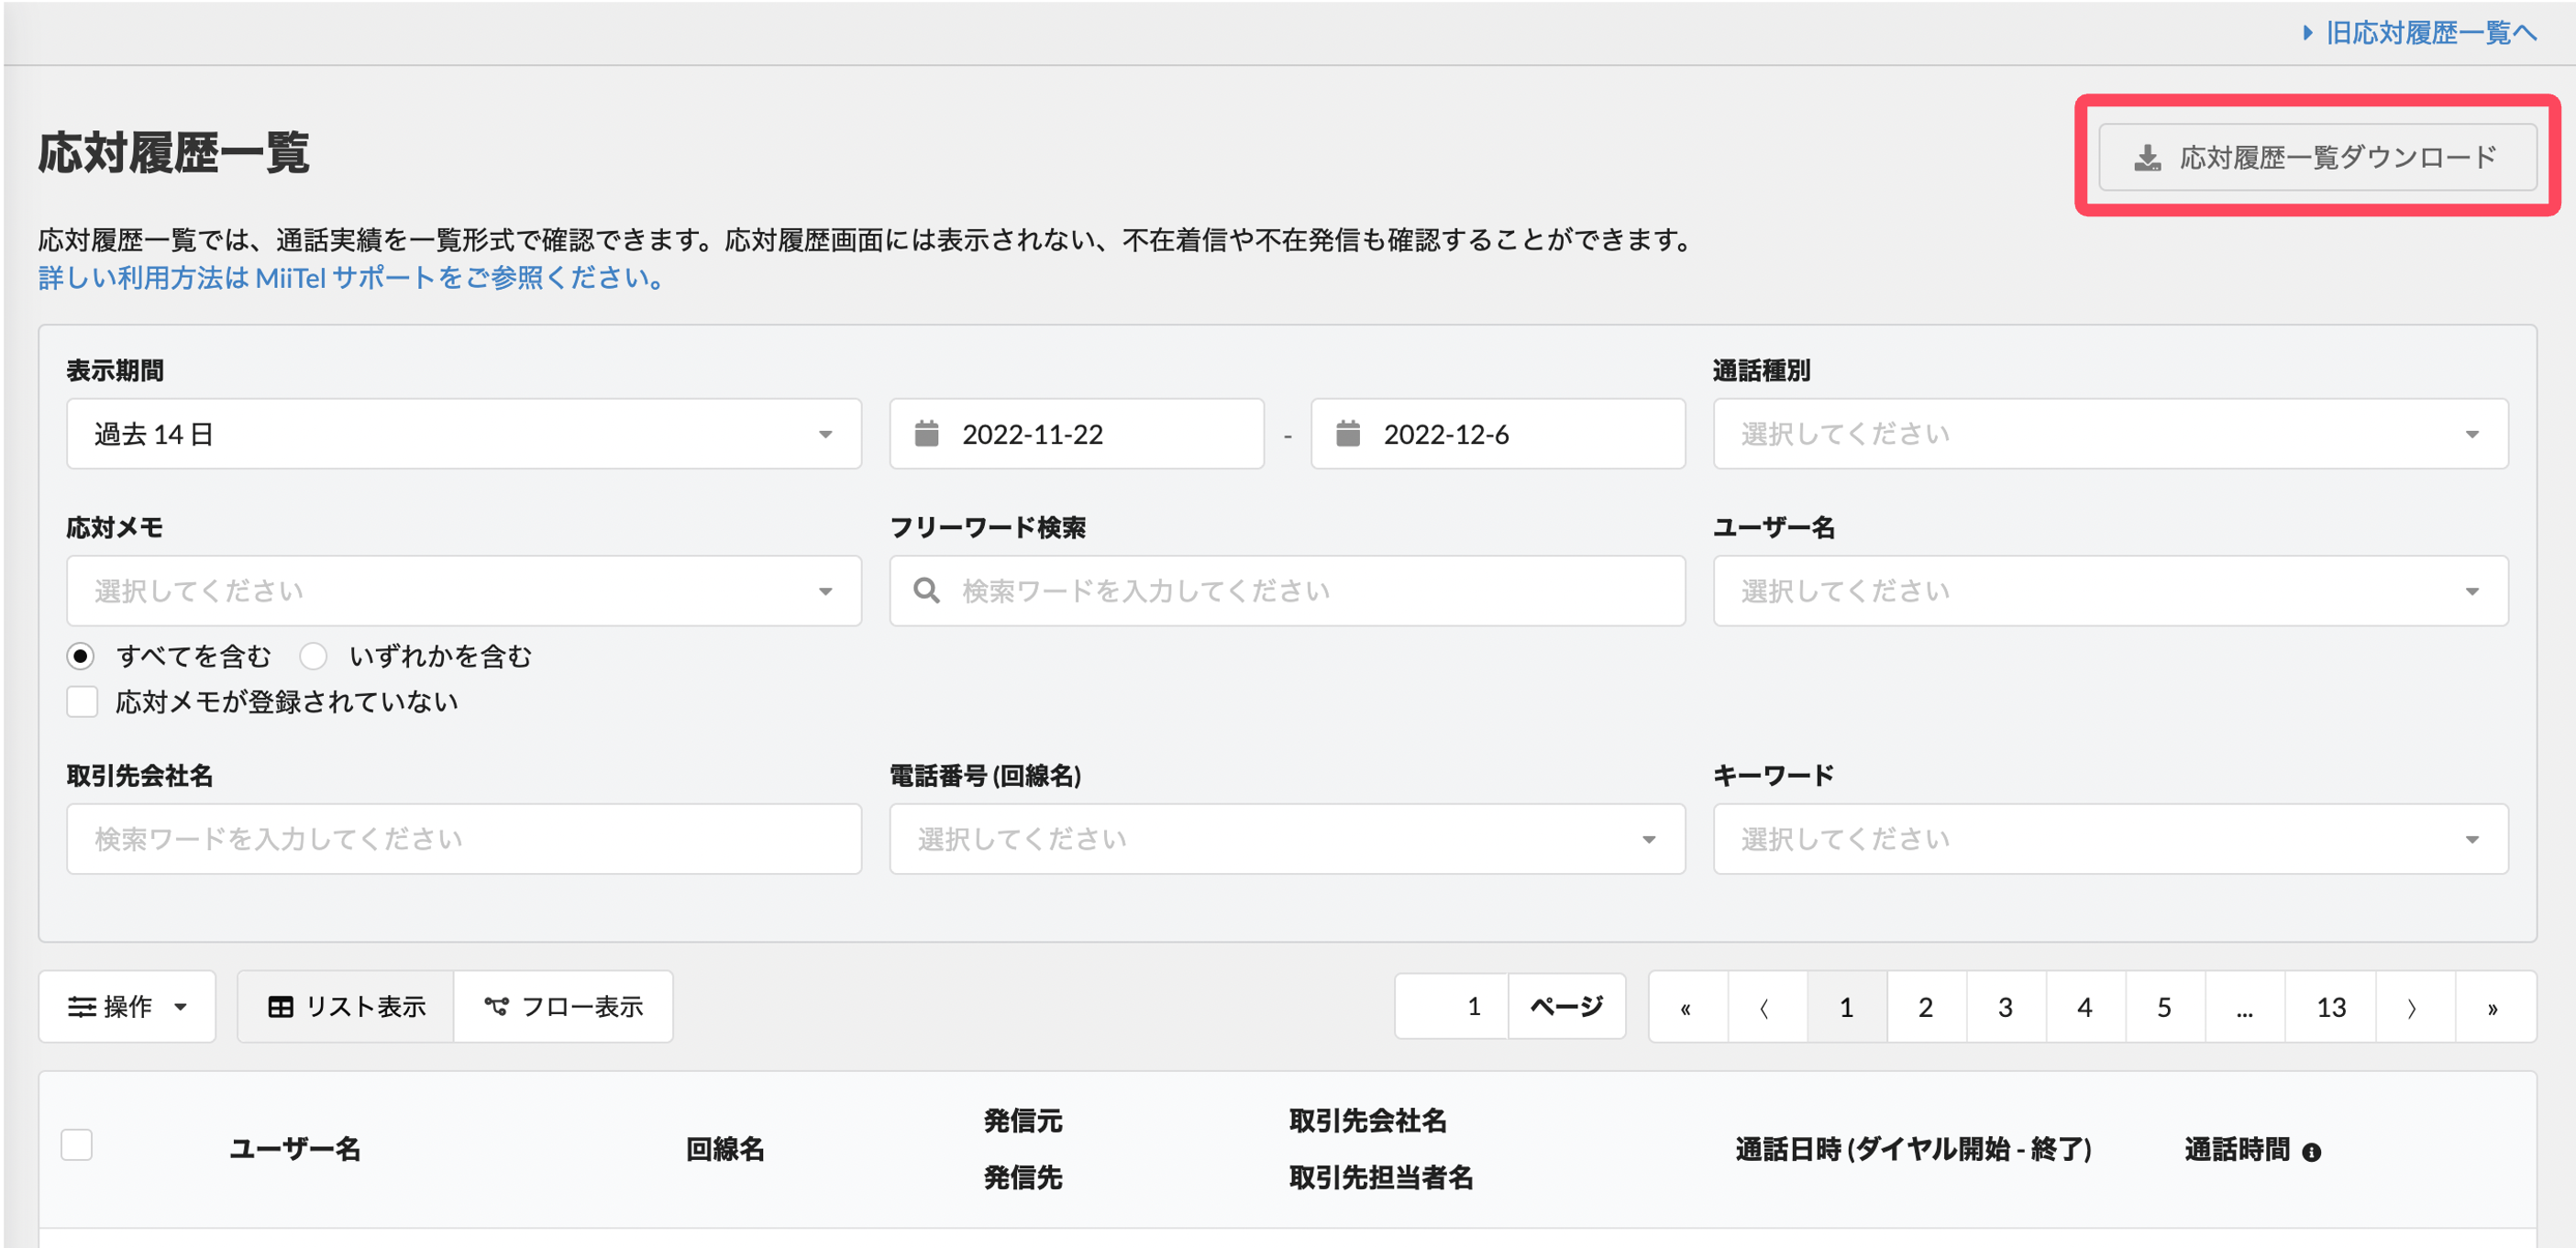Click the magnifier icon in フリーワード検索
Viewport: 2576px width, 1248px height.
click(927, 591)
